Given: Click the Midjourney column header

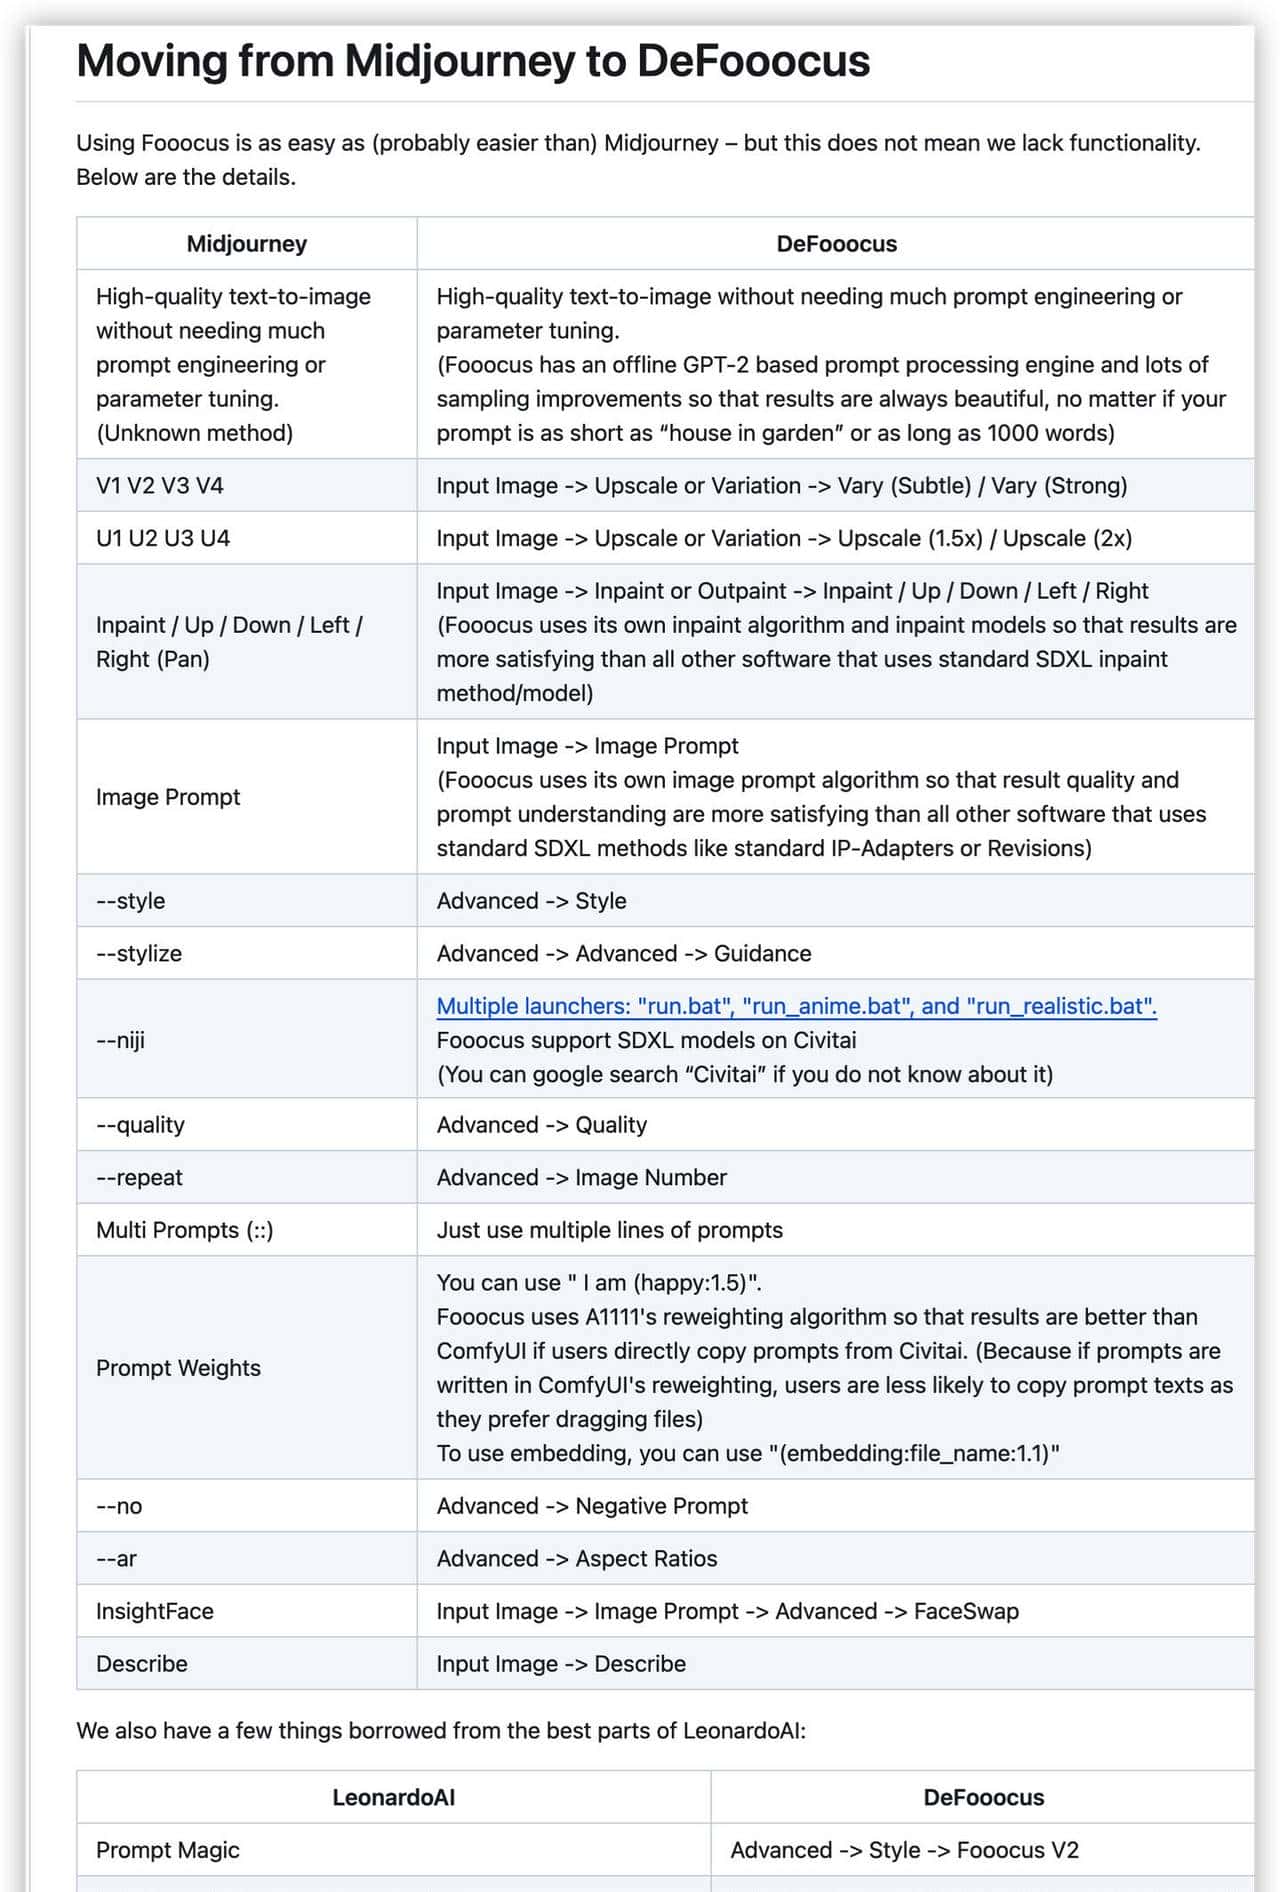Looking at the screenshot, I should (x=247, y=244).
